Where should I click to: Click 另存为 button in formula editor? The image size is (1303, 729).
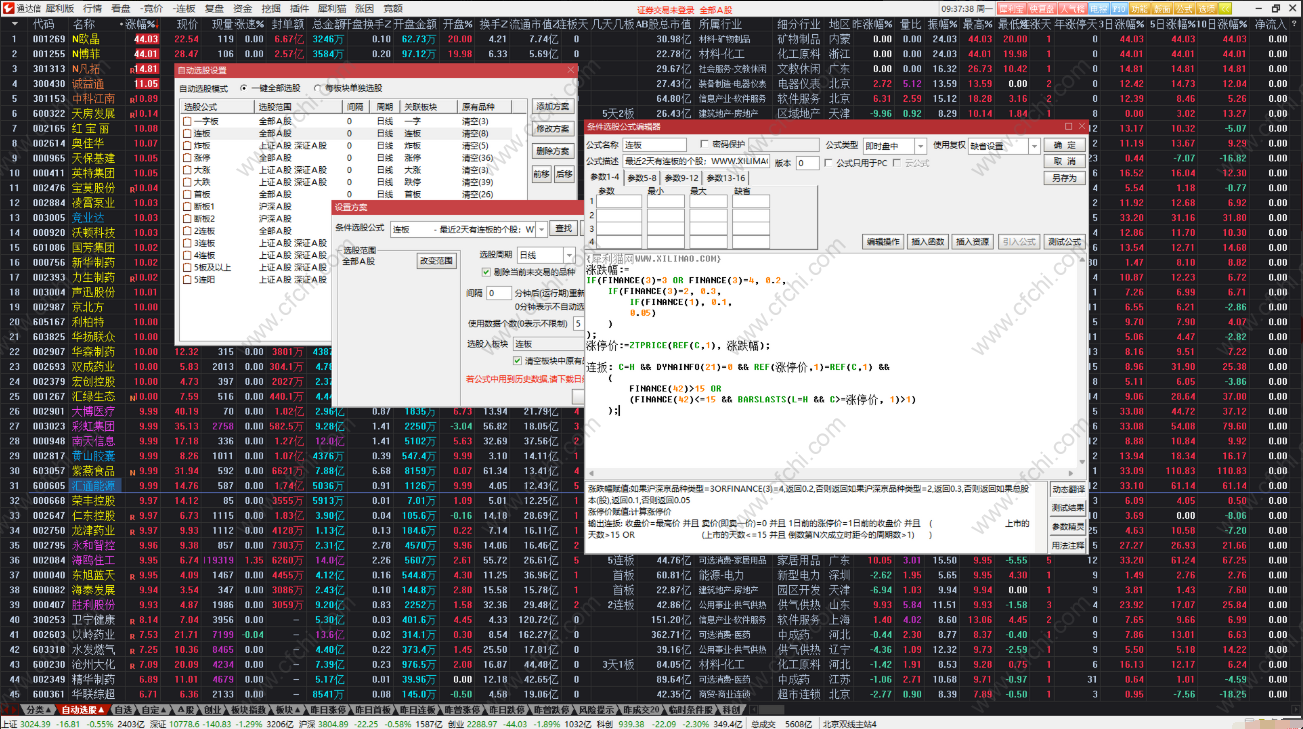1065,178
